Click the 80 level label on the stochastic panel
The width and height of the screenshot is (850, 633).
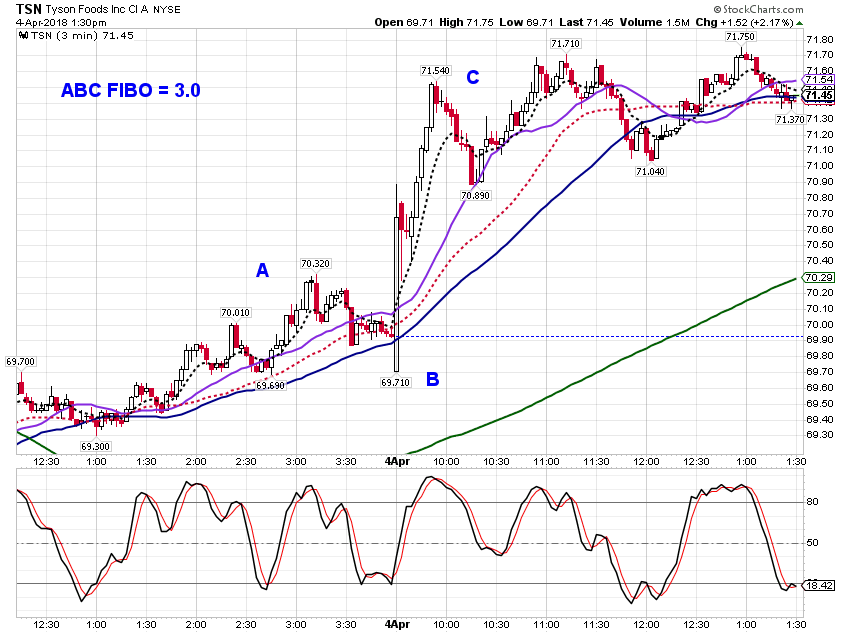coord(812,502)
